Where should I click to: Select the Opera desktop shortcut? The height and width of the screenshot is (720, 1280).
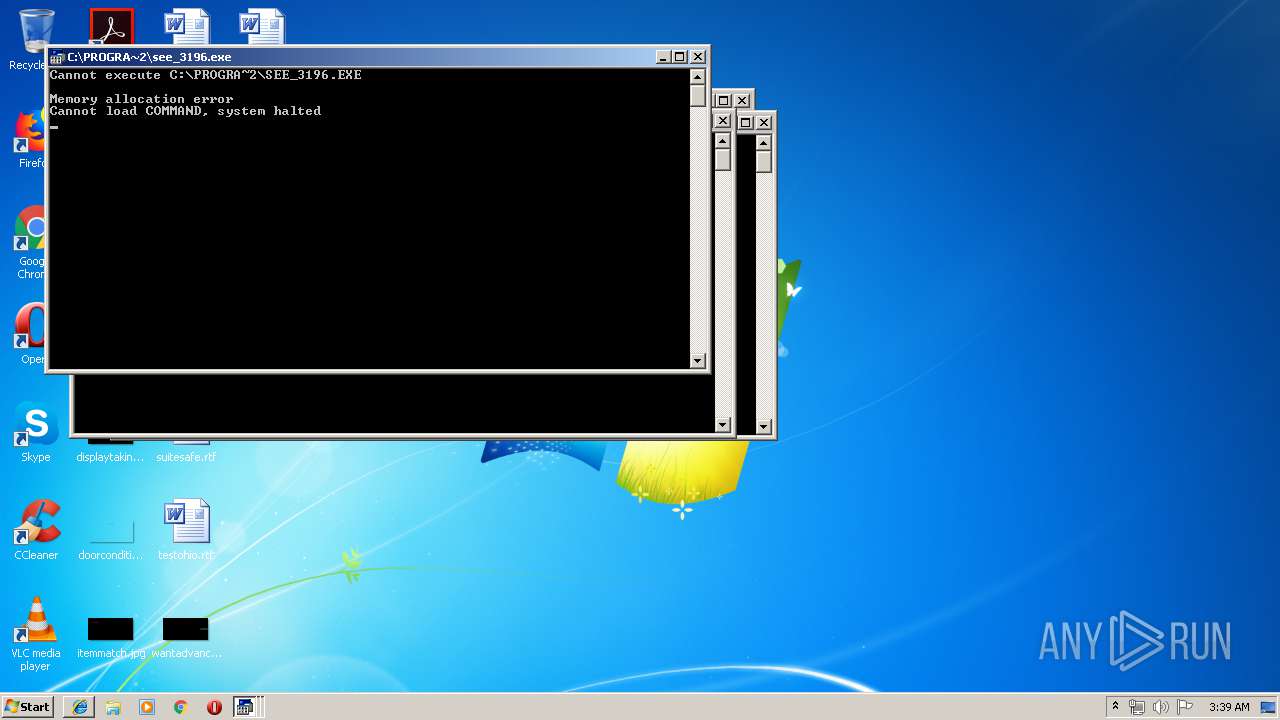click(x=30, y=335)
